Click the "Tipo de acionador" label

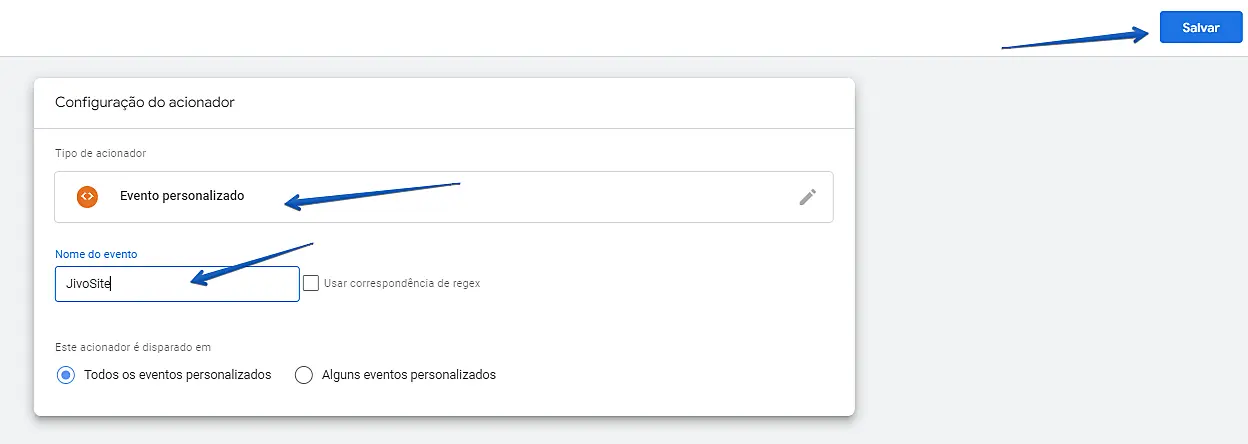[x=100, y=153]
